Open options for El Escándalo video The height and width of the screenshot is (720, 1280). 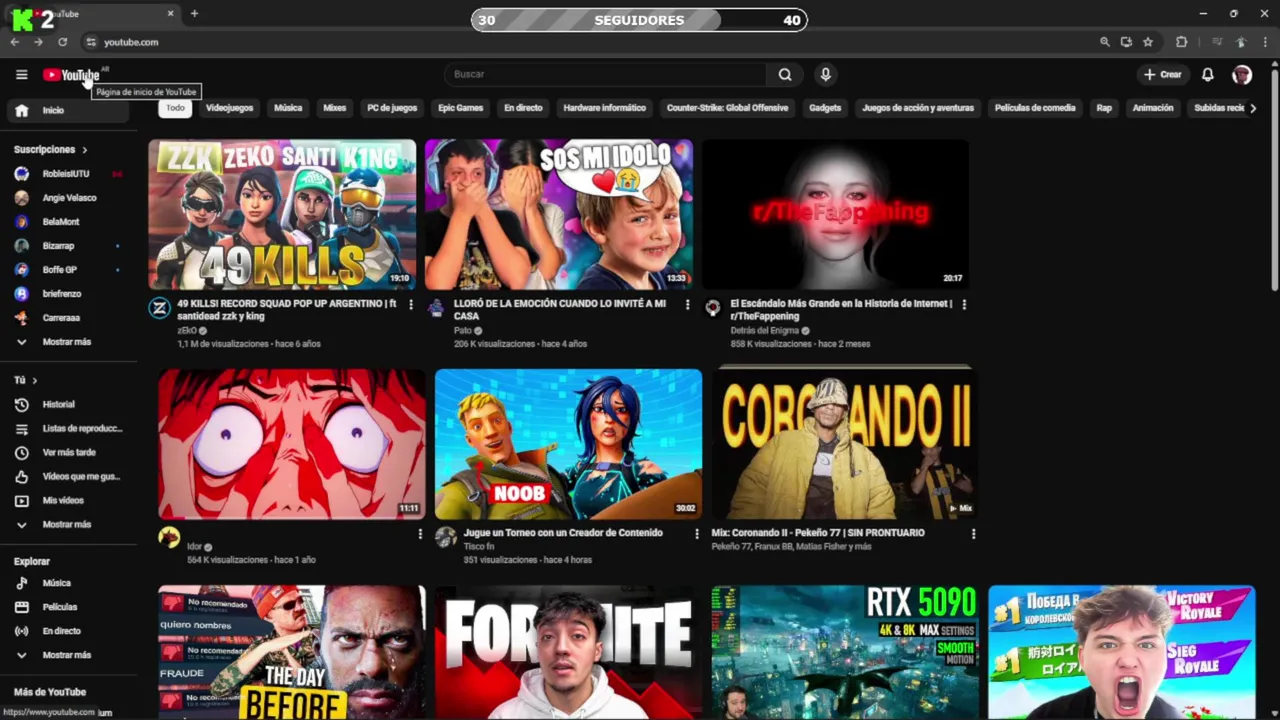964,304
